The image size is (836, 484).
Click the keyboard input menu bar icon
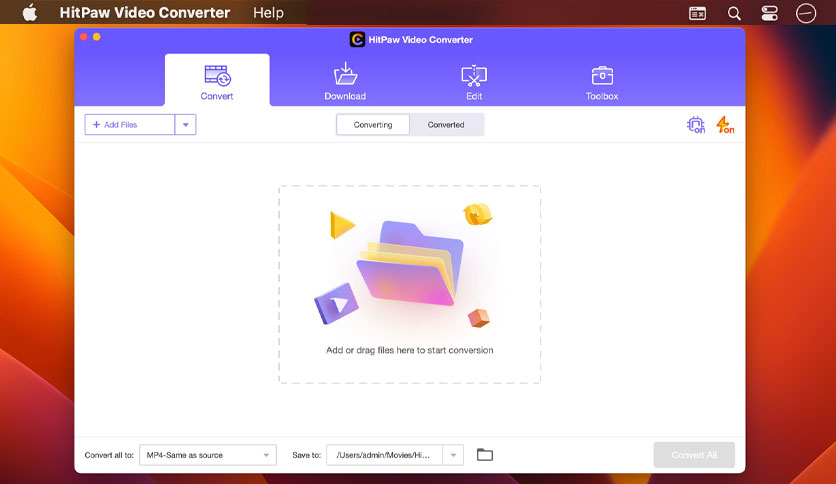point(697,13)
